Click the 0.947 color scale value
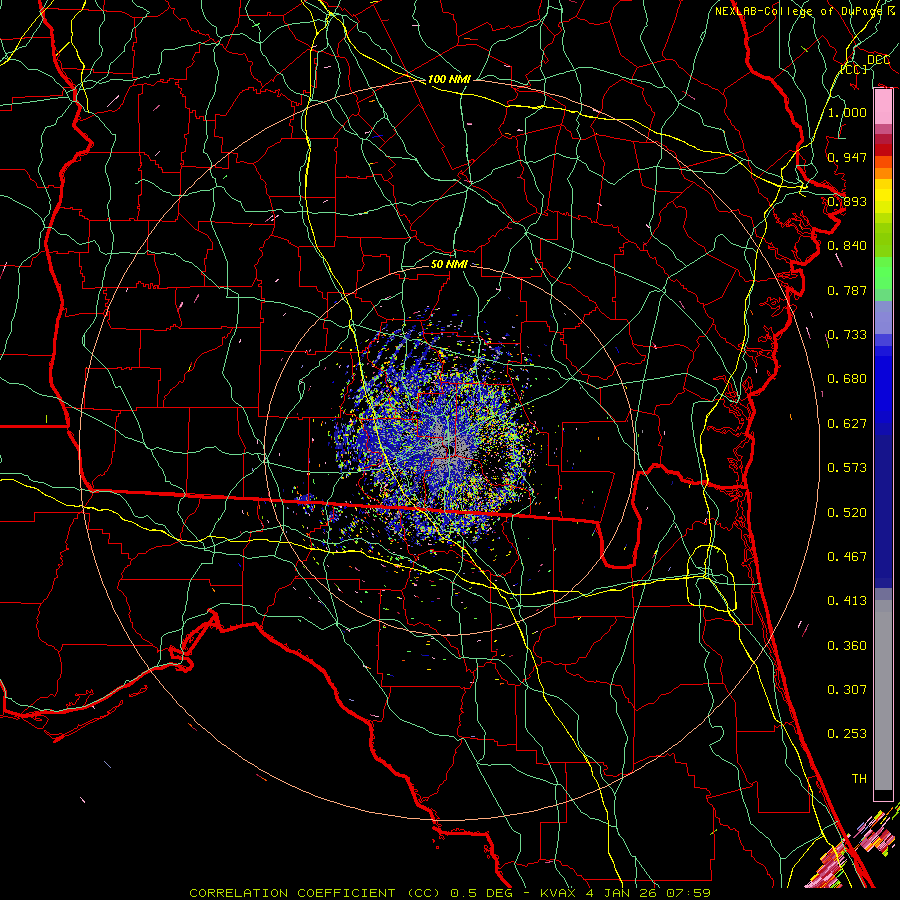The image size is (900, 900). click(x=847, y=157)
